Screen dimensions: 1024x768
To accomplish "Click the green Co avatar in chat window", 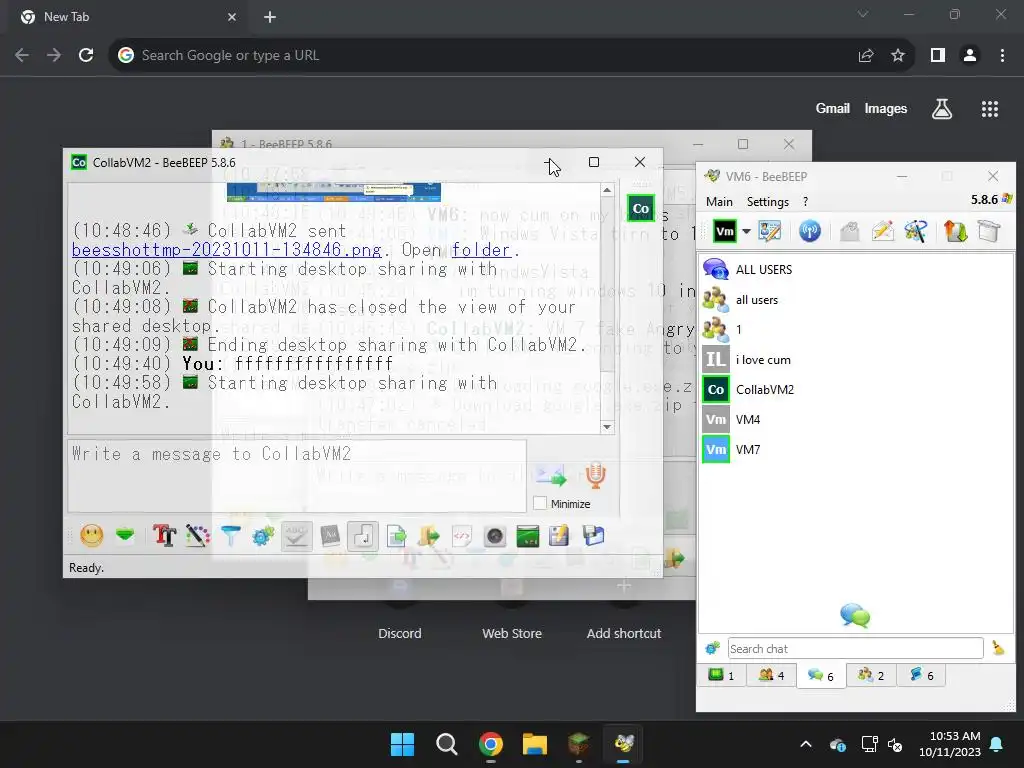I will click(x=641, y=209).
